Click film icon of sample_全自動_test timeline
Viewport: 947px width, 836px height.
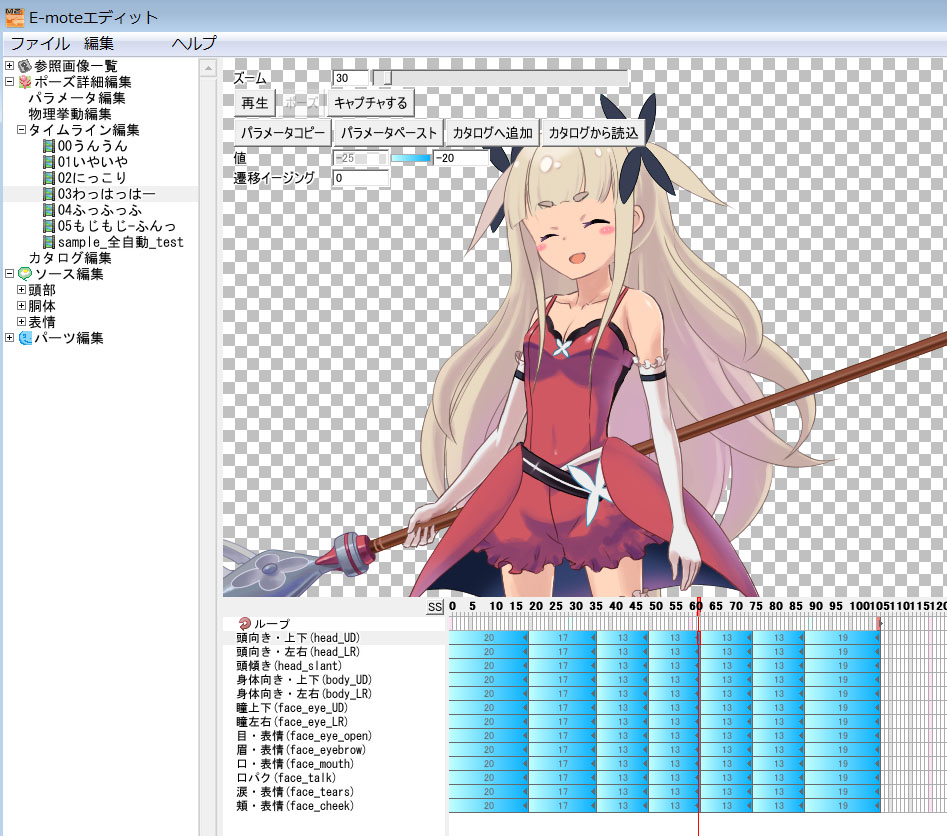click(49, 242)
